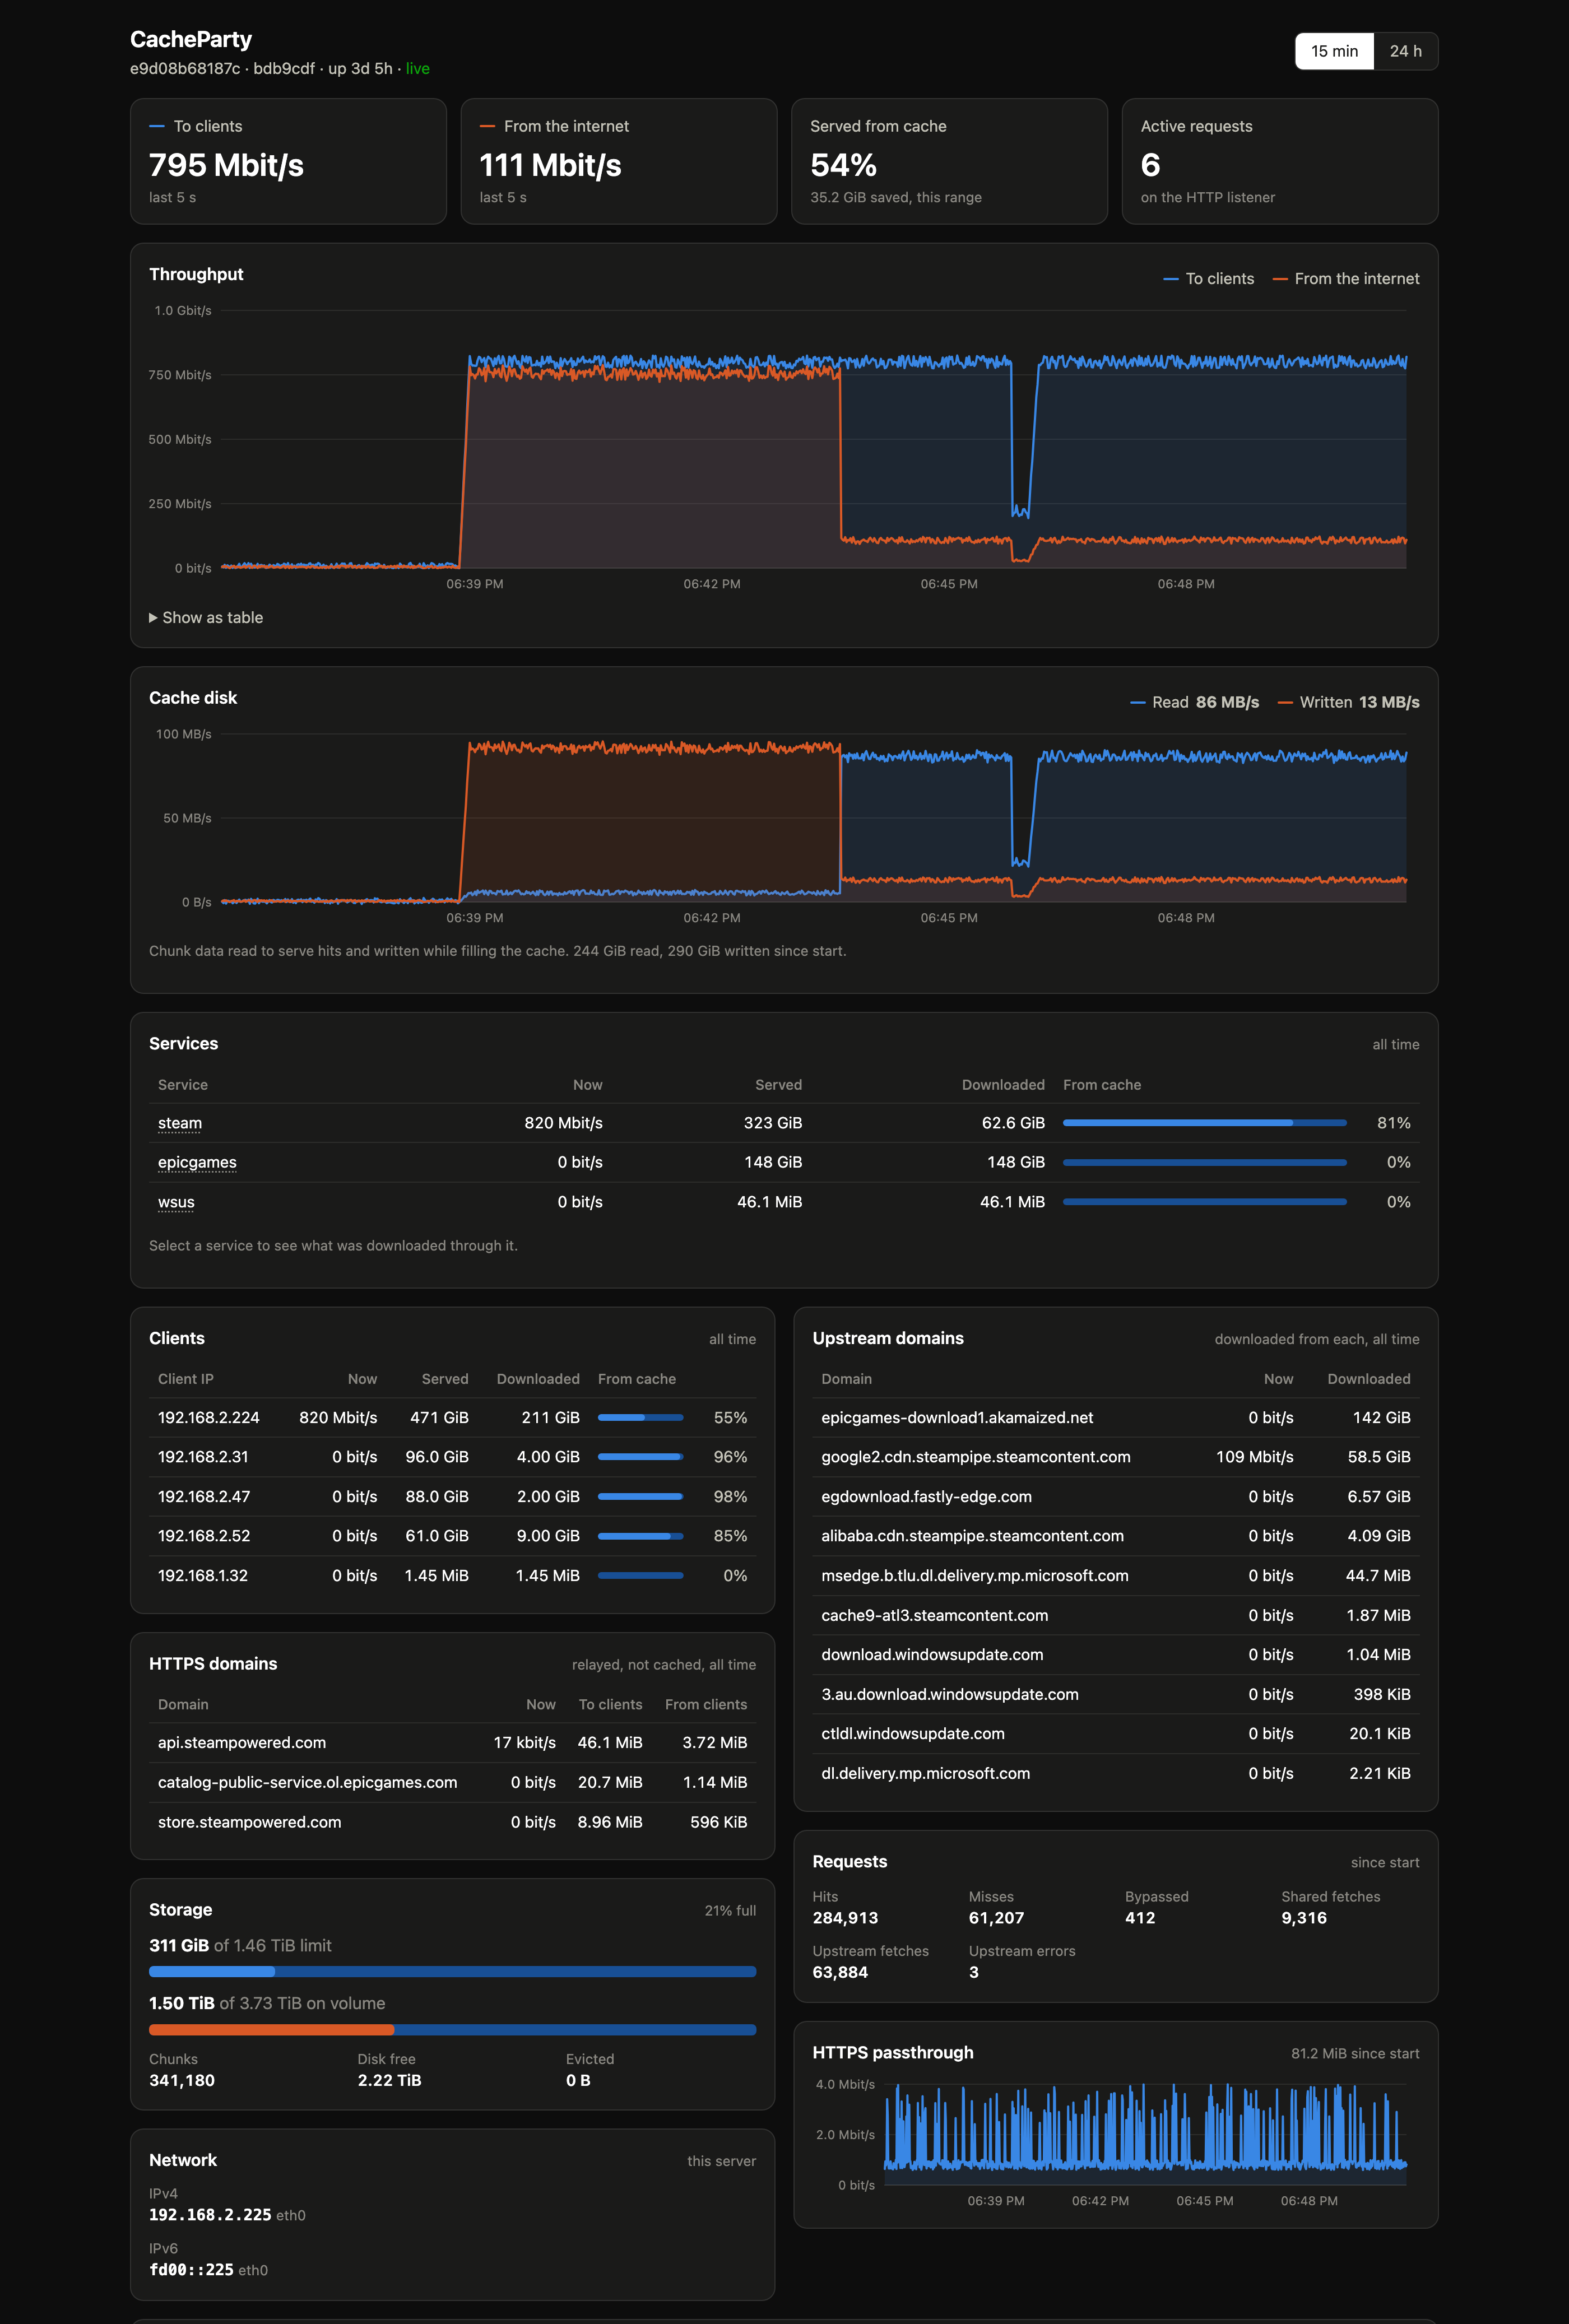Image resolution: width=1569 pixels, height=2324 pixels.
Task: Open the epicgames service link
Action: click(x=197, y=1162)
